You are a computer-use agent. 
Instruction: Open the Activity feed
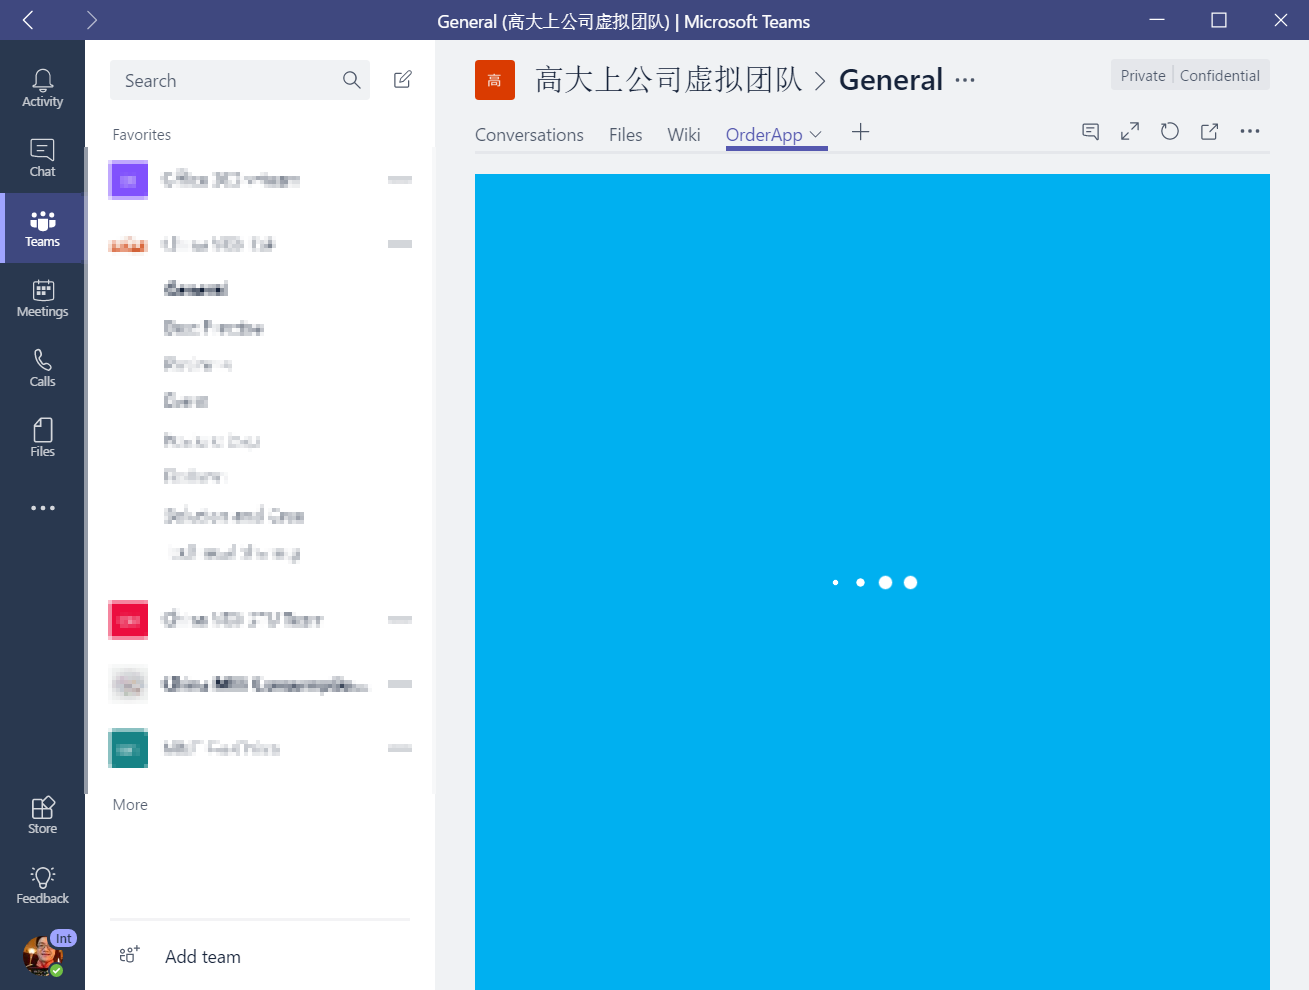(x=42, y=88)
